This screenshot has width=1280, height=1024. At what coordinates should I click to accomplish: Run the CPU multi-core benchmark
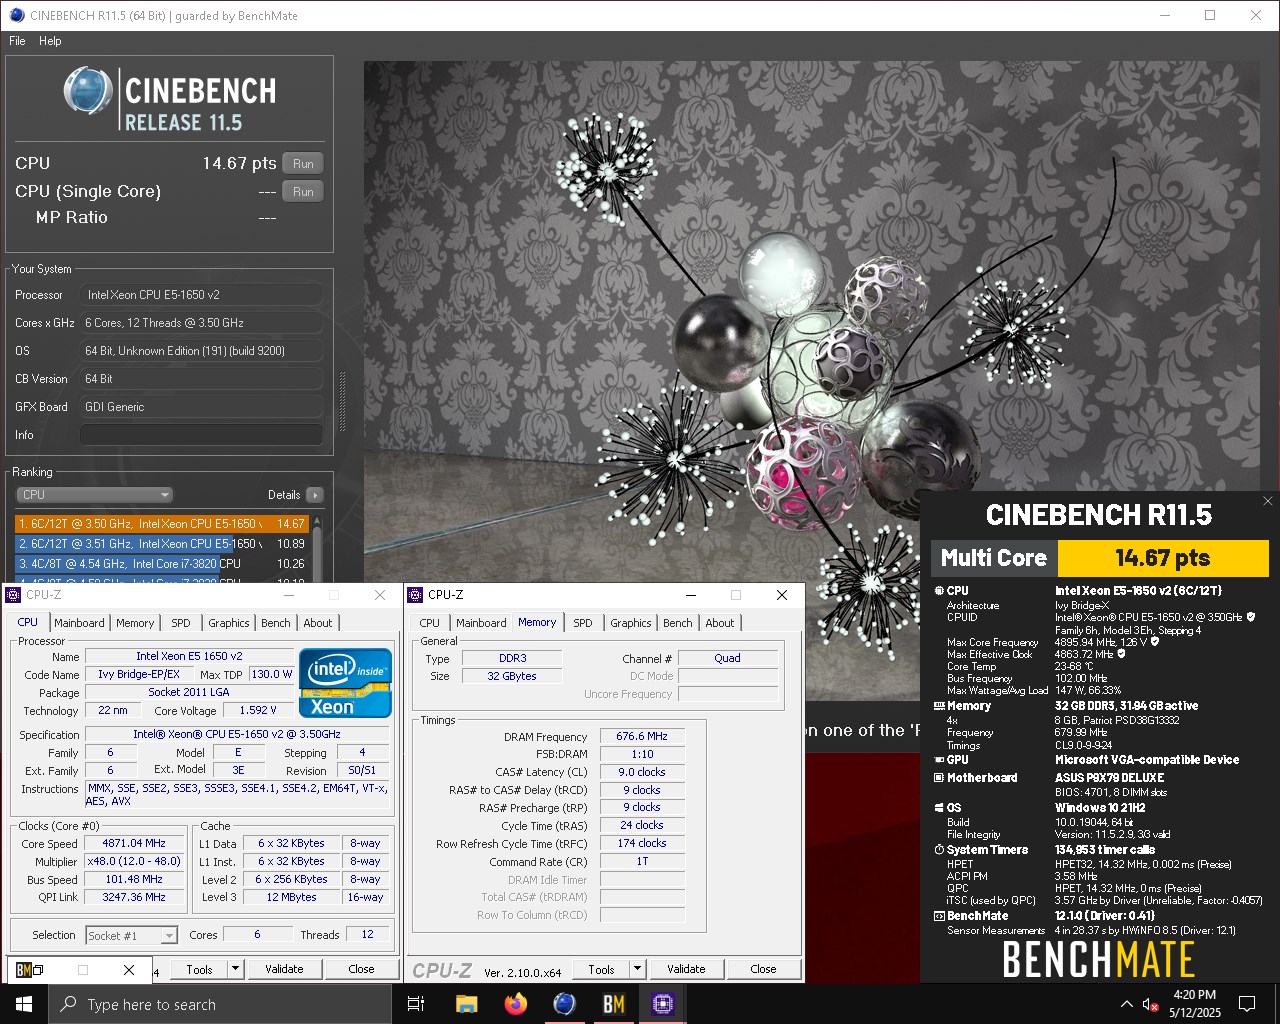coord(303,164)
